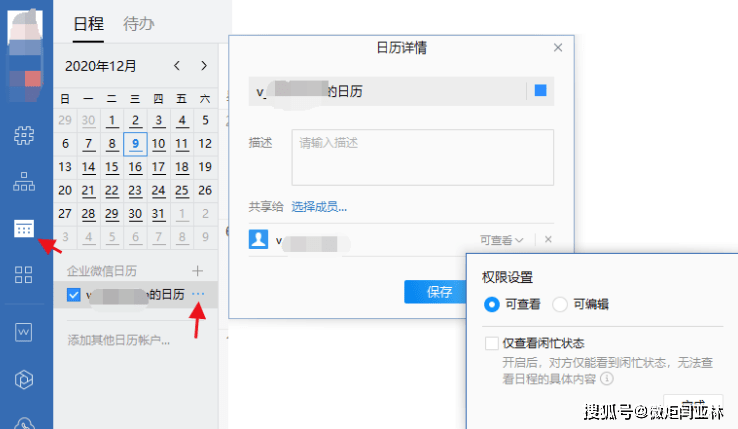Open the three-dots menu beside the calendar name
The width and height of the screenshot is (738, 429).
coord(198,294)
